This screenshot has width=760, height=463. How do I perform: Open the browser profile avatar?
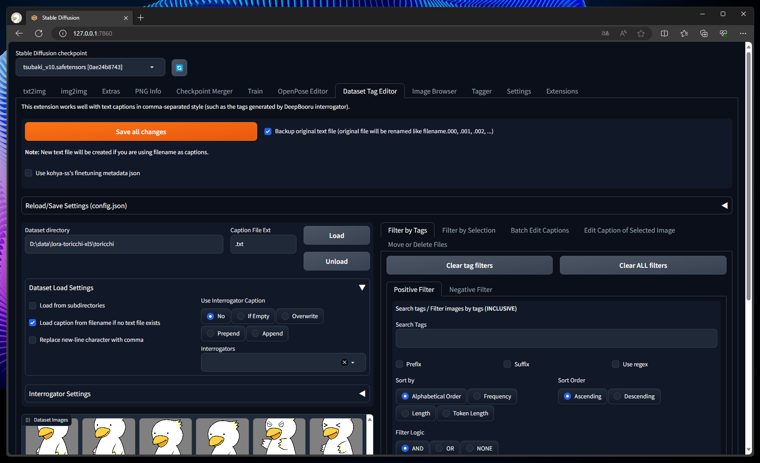pos(16,18)
